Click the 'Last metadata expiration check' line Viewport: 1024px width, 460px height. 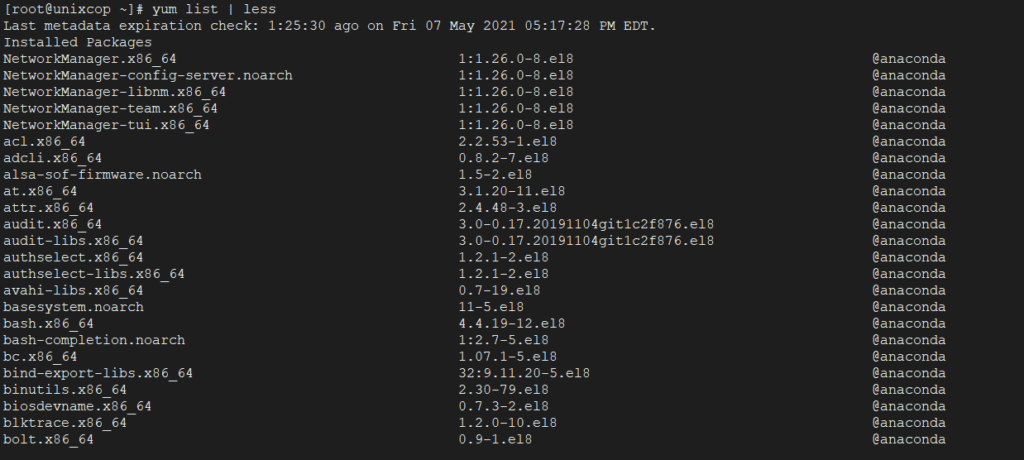coord(330,26)
